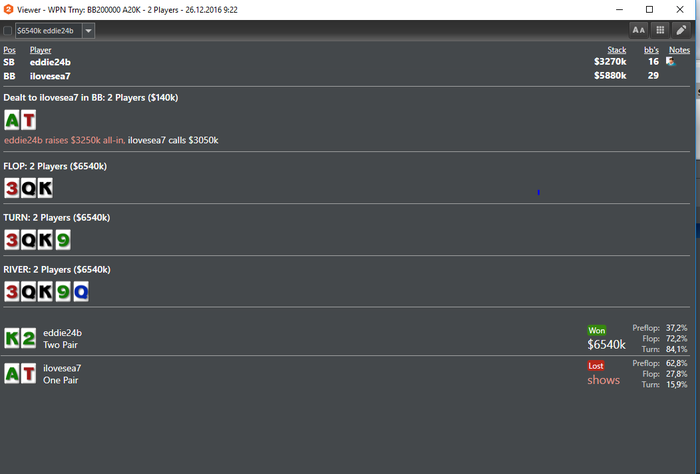Minimize the Viewer window

tap(619, 9)
